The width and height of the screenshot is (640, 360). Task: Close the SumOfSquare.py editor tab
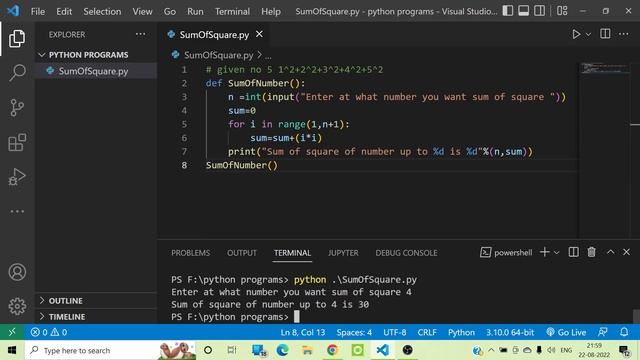pos(259,34)
